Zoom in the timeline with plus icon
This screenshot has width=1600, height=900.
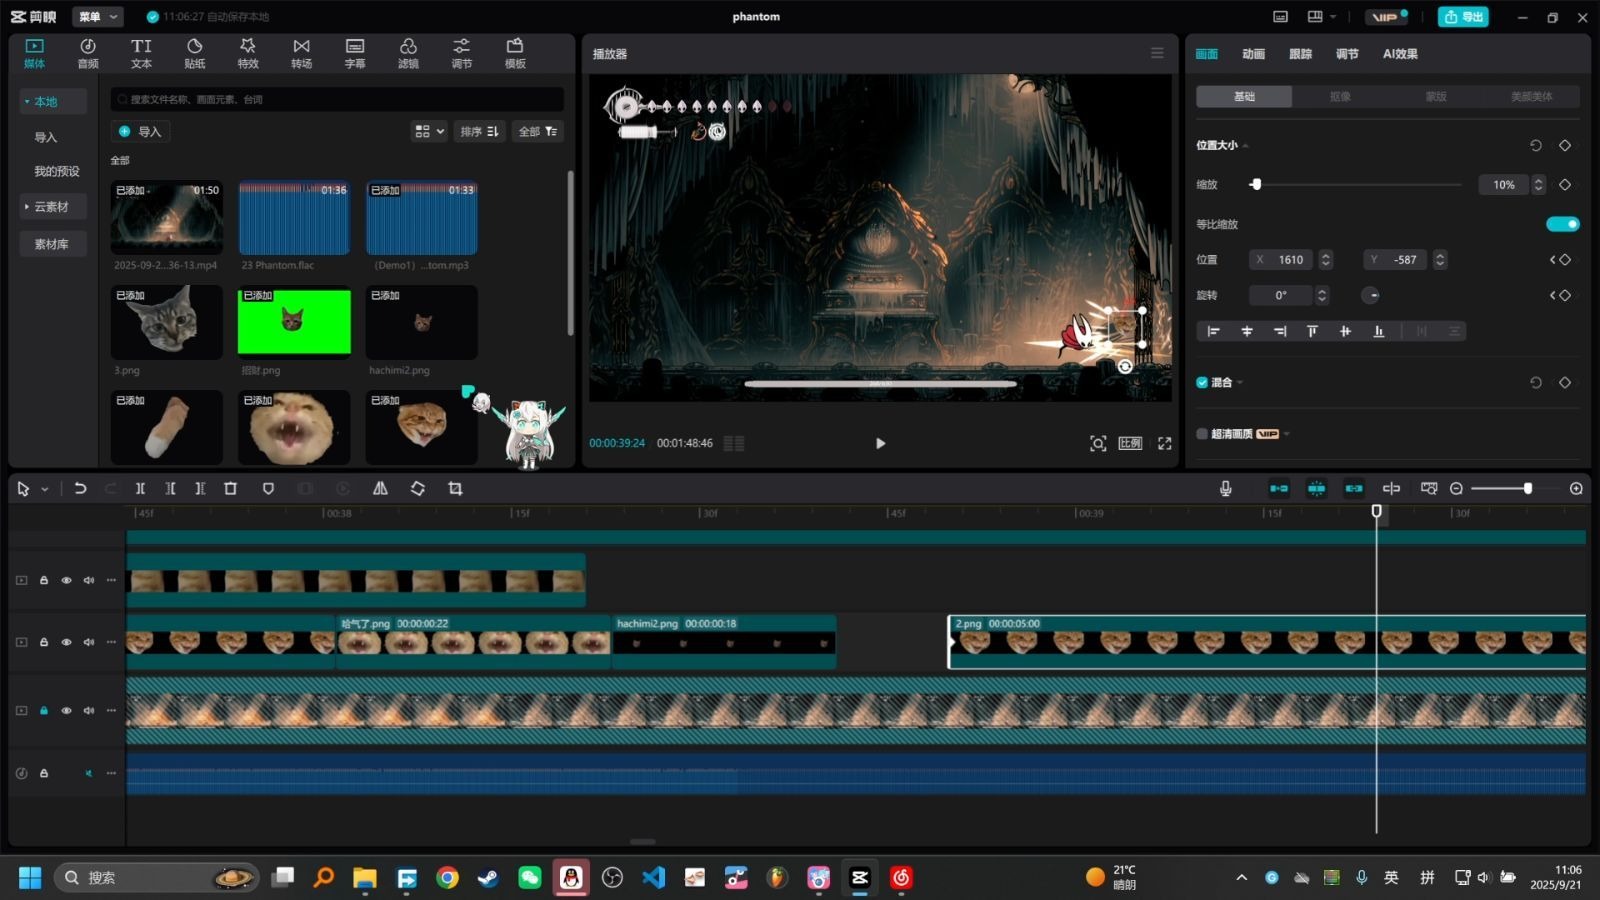pos(1576,488)
